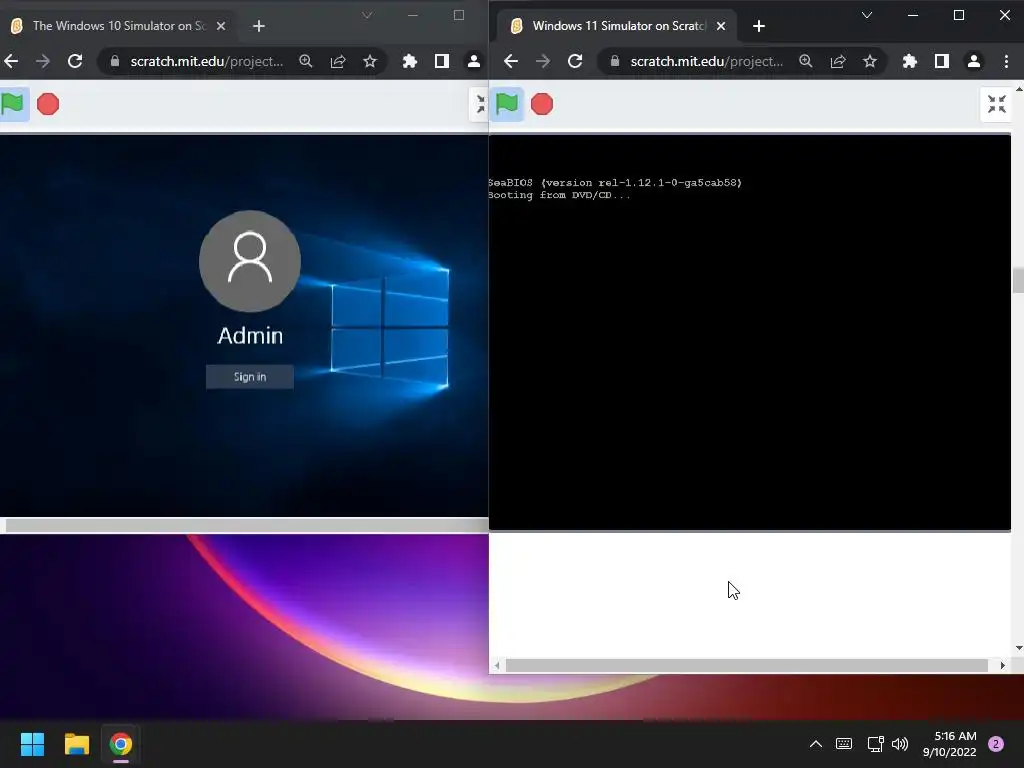The image size is (1024, 768).
Task: Open volume control in system tray
Action: (900, 744)
